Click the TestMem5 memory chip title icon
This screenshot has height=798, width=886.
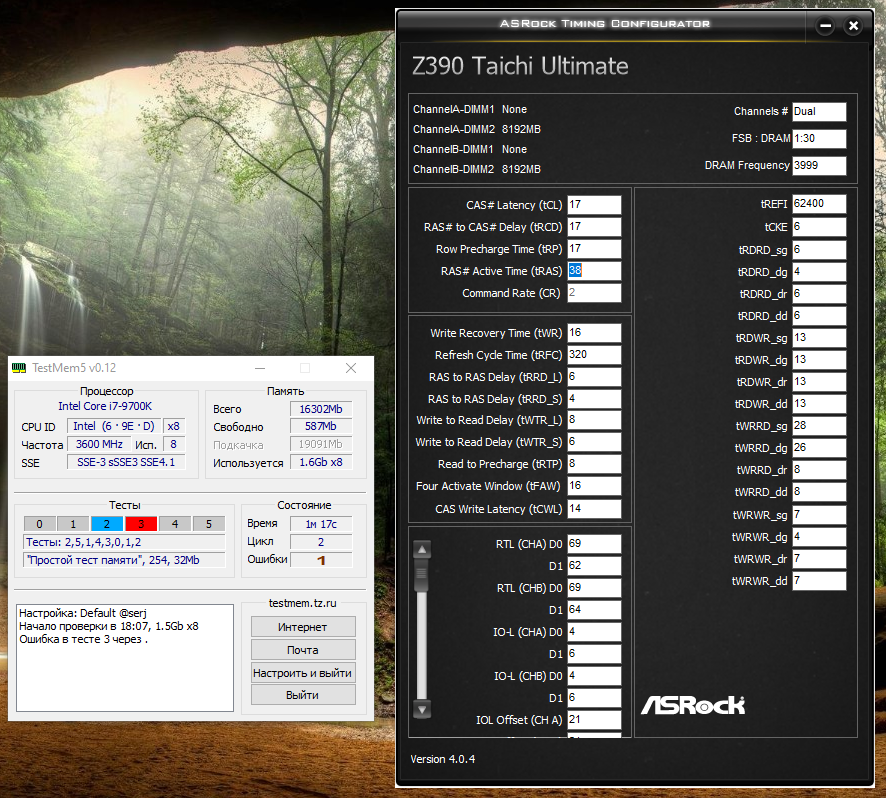pyautogui.click(x=19, y=368)
